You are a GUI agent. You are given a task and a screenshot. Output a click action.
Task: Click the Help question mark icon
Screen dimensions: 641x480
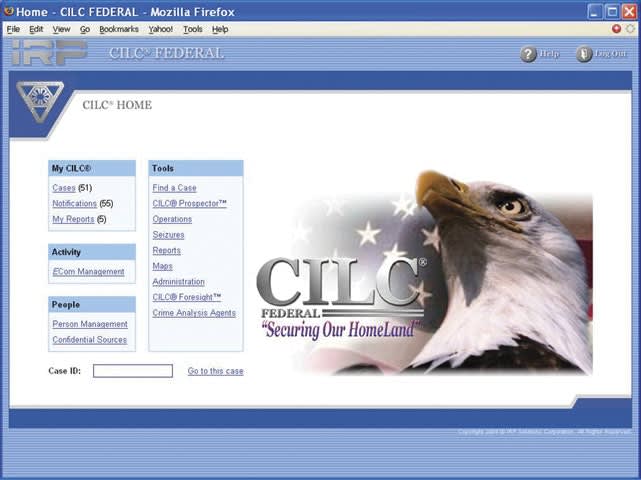coord(528,54)
